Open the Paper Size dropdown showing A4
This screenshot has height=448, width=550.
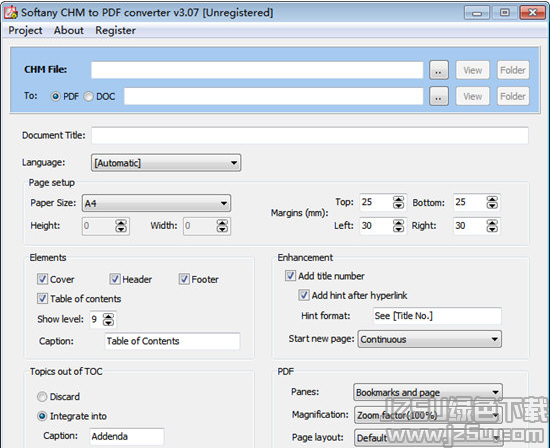tap(156, 203)
